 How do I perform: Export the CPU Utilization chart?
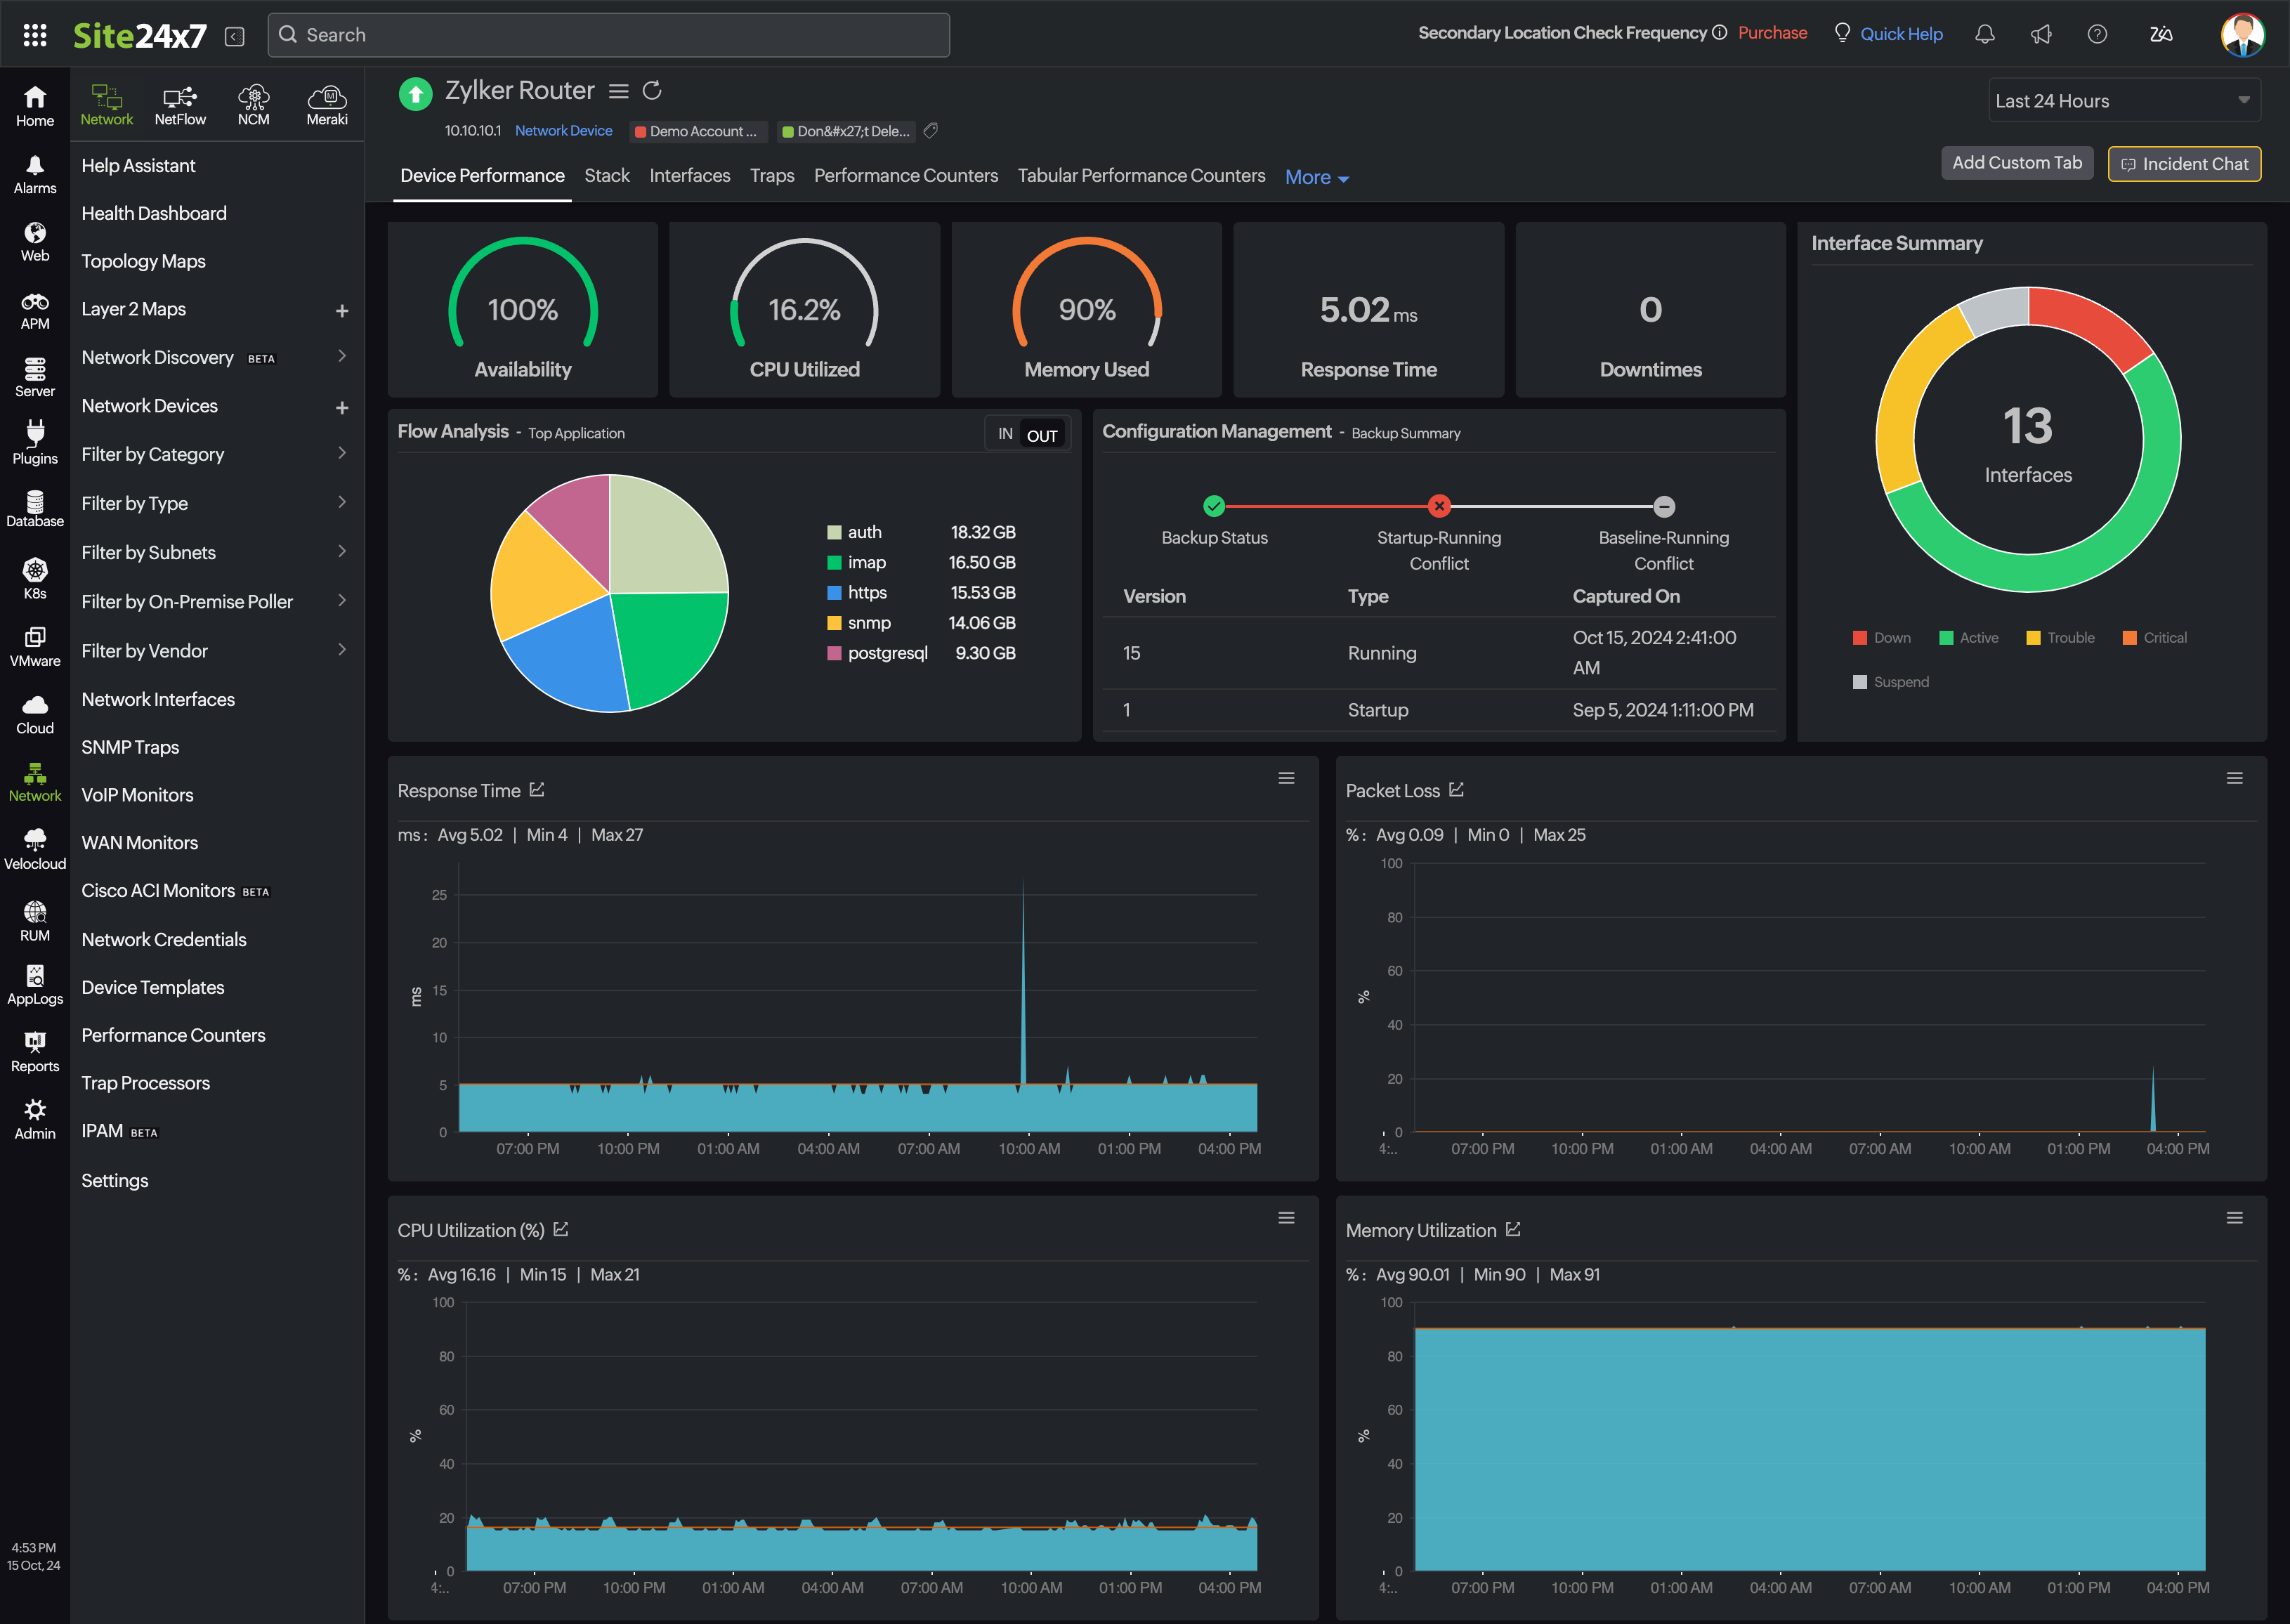pyautogui.click(x=562, y=1229)
